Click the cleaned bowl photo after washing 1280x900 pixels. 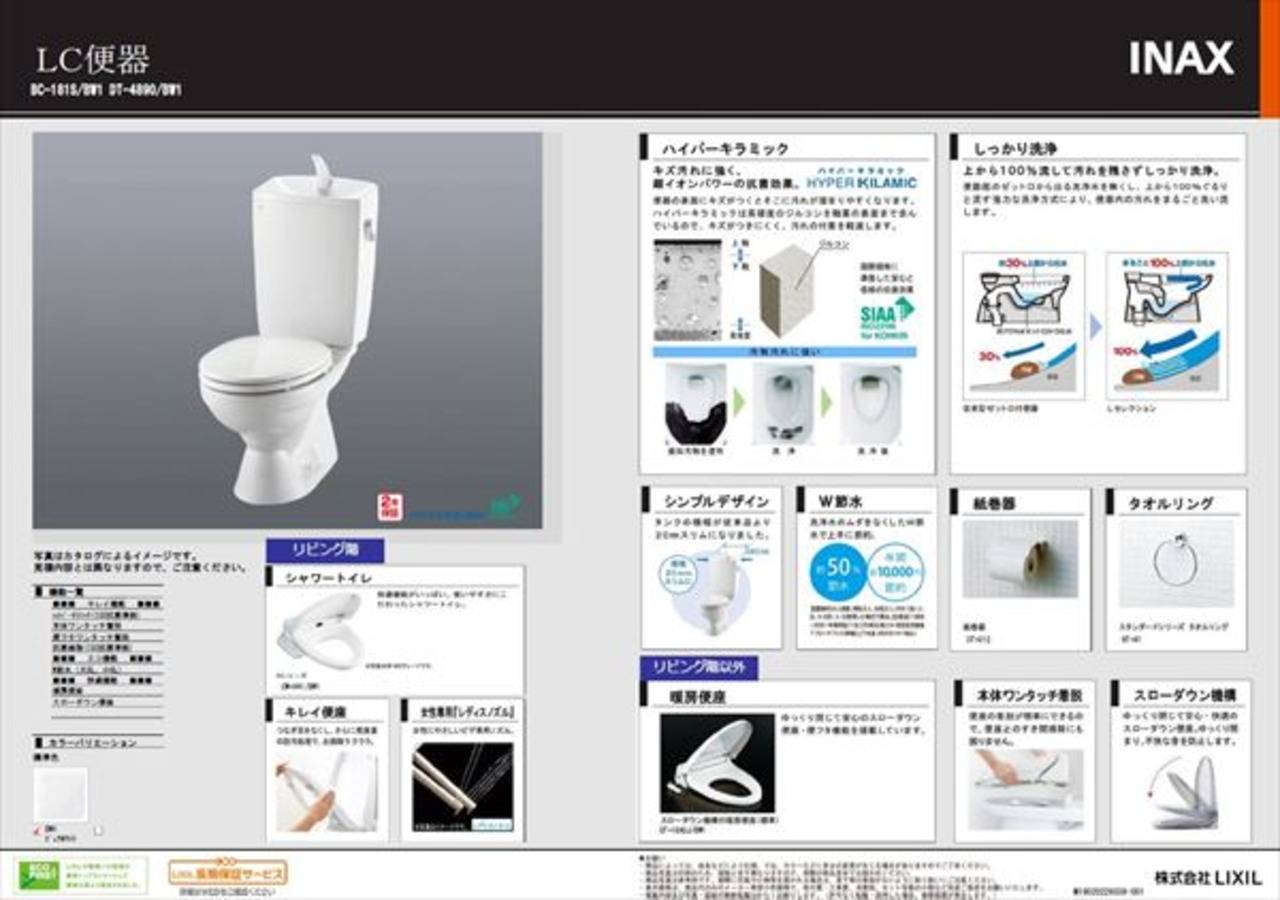click(870, 404)
